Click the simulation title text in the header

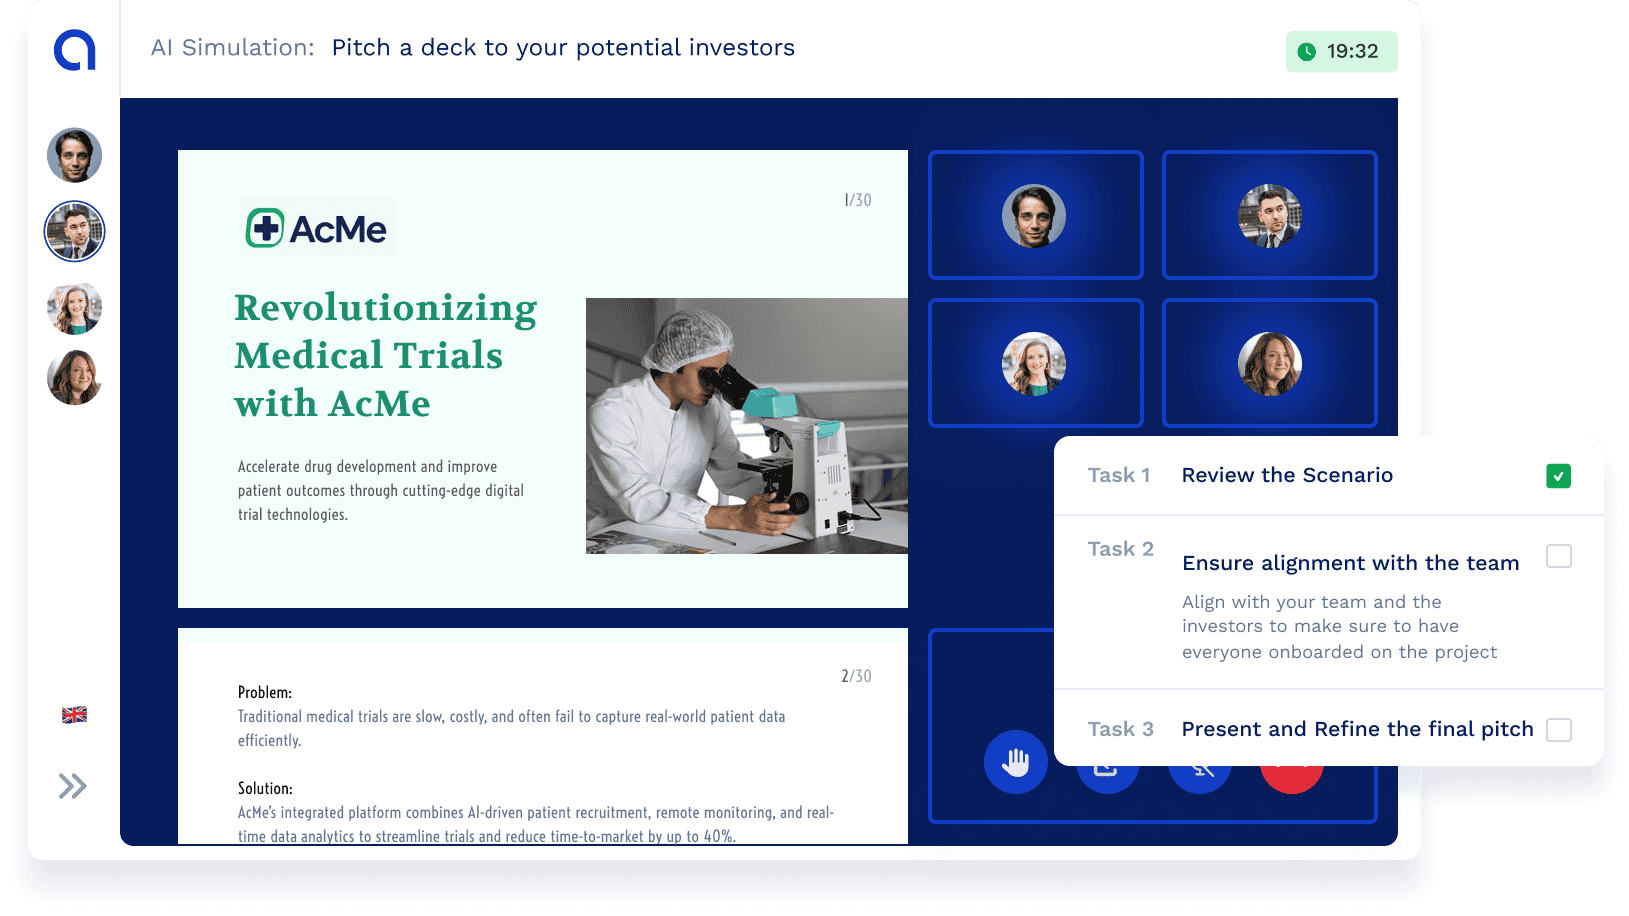coord(562,48)
